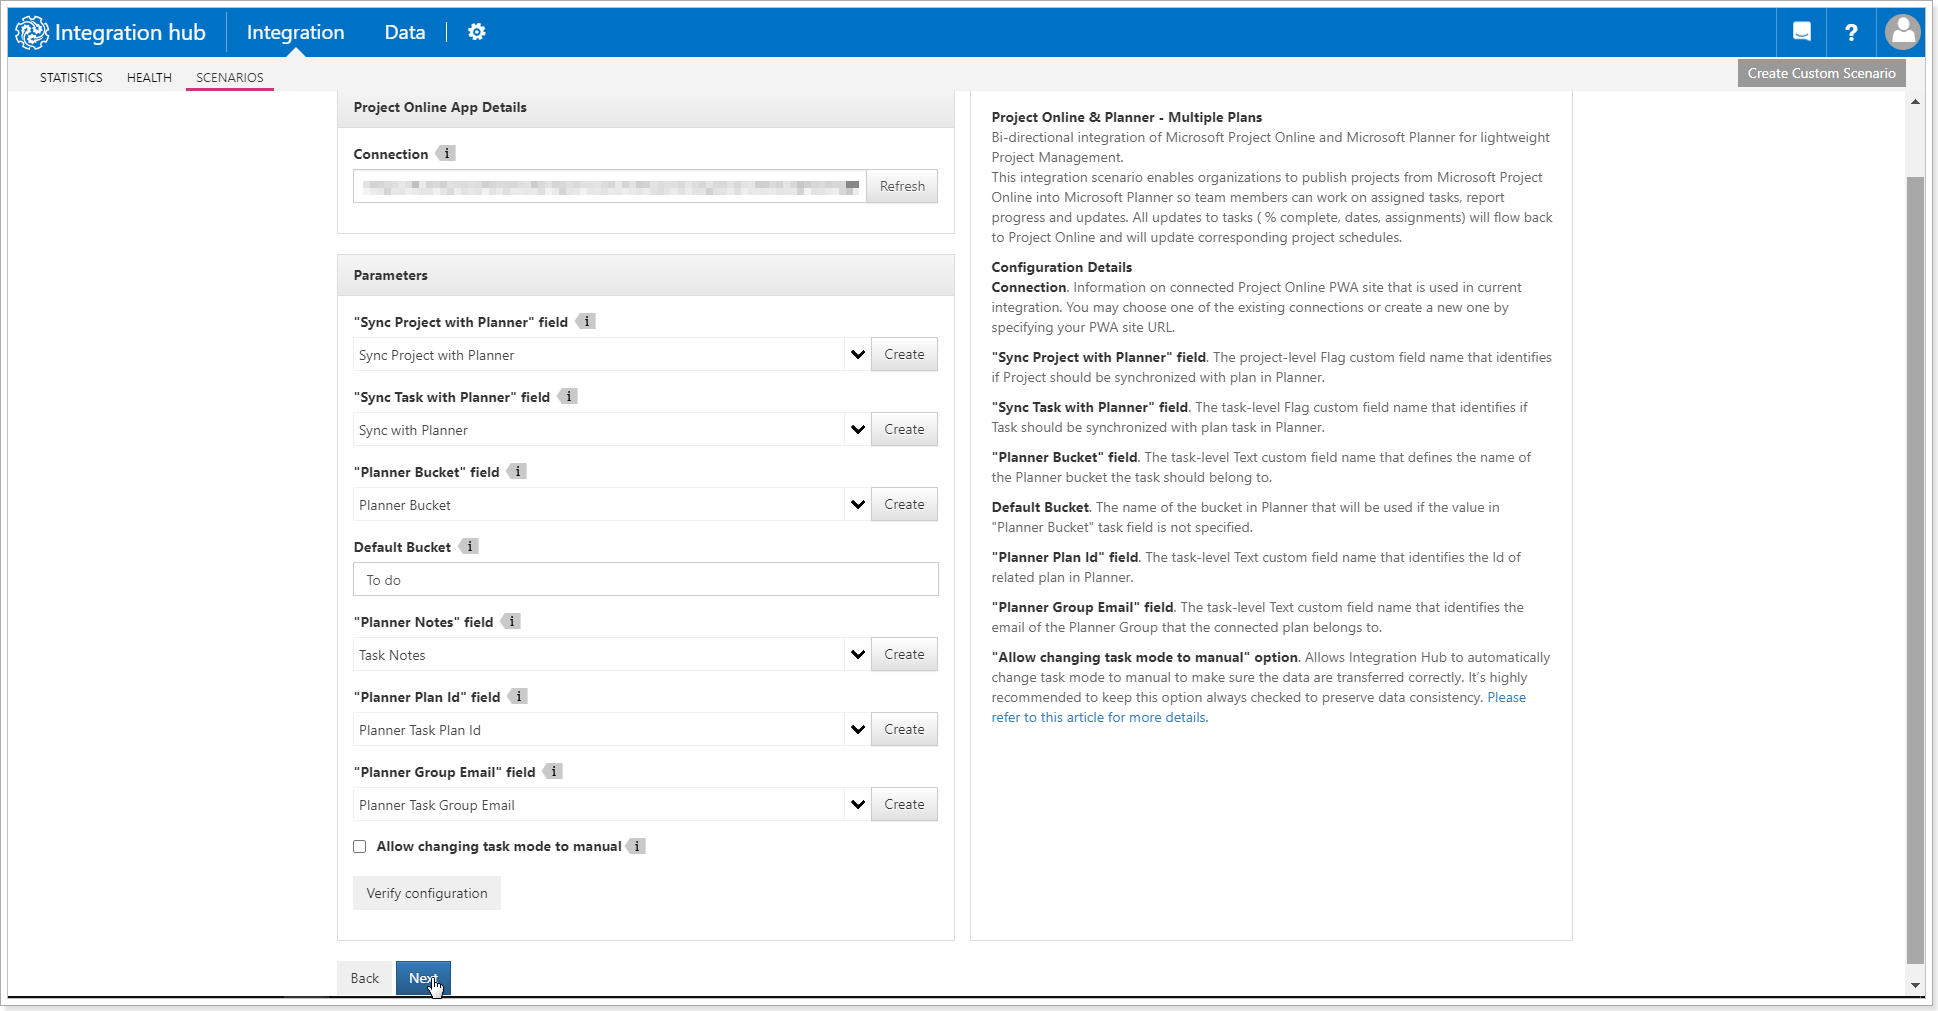Switch to the Scenarios tab

[230, 77]
